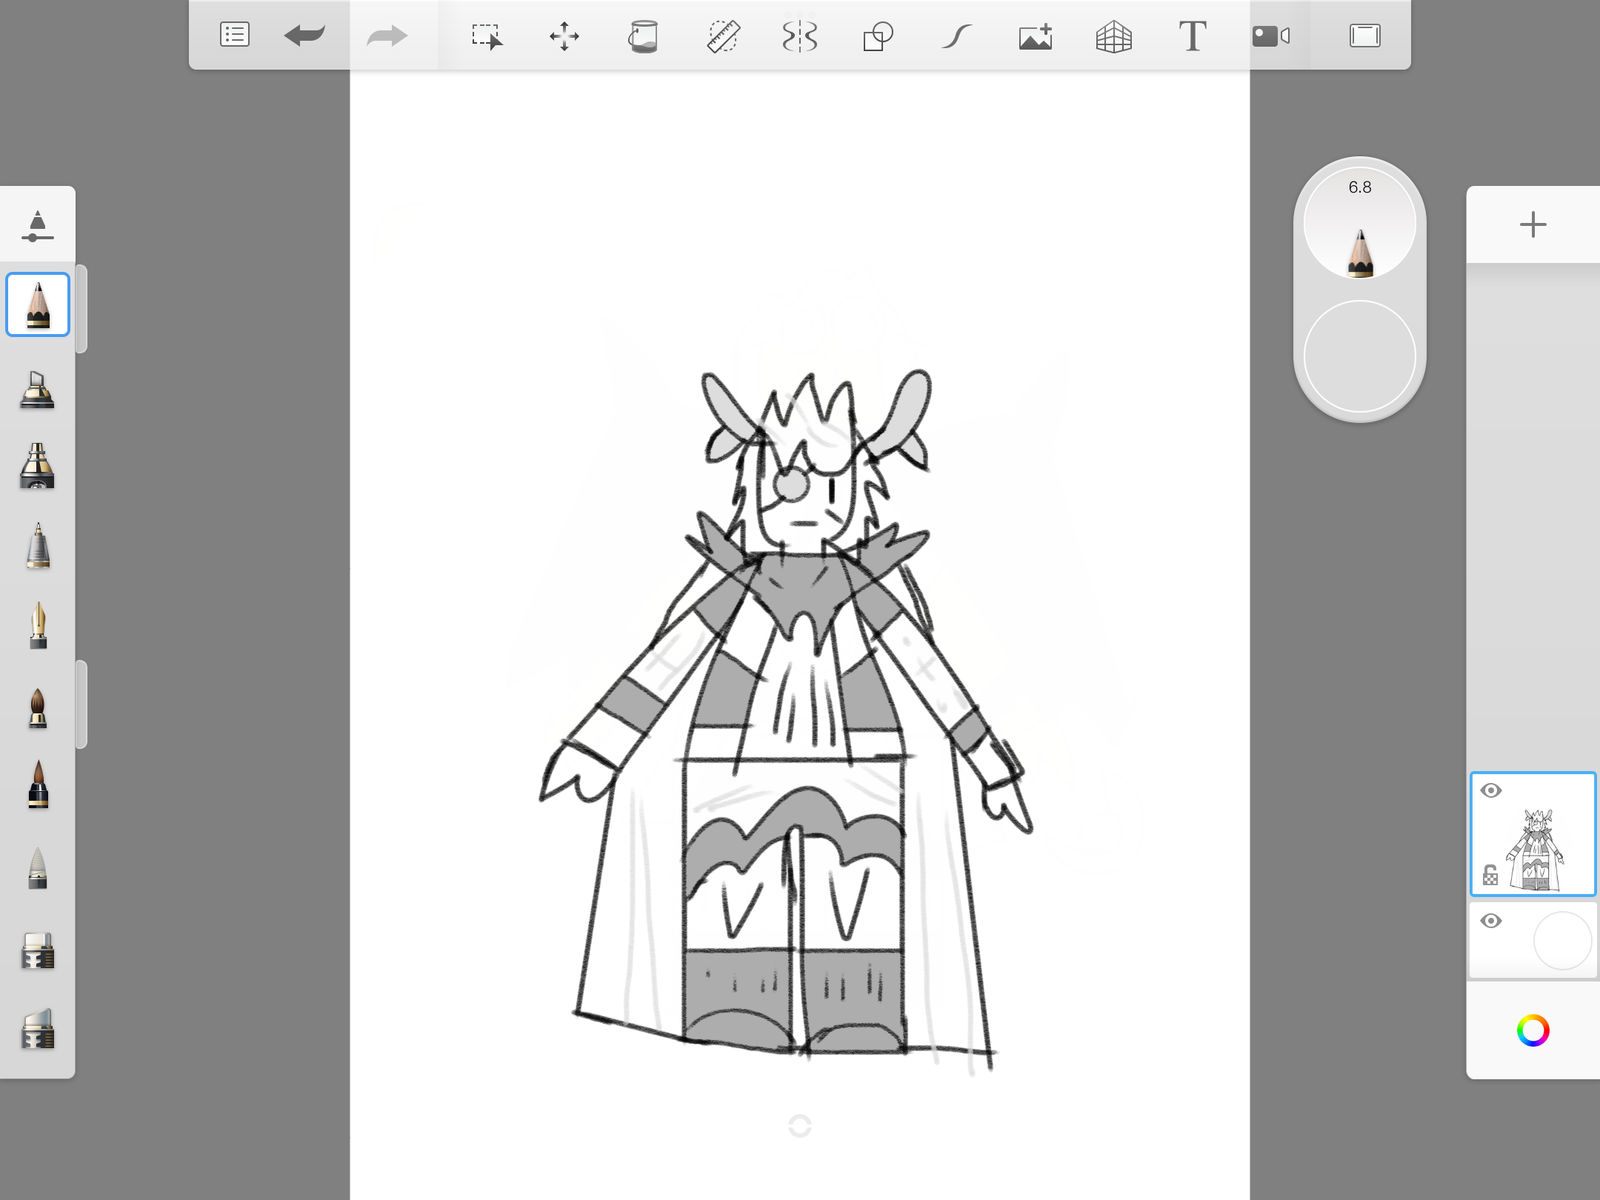Enable the Symmetry drawing tool
The width and height of the screenshot is (1600, 1200).
800,37
